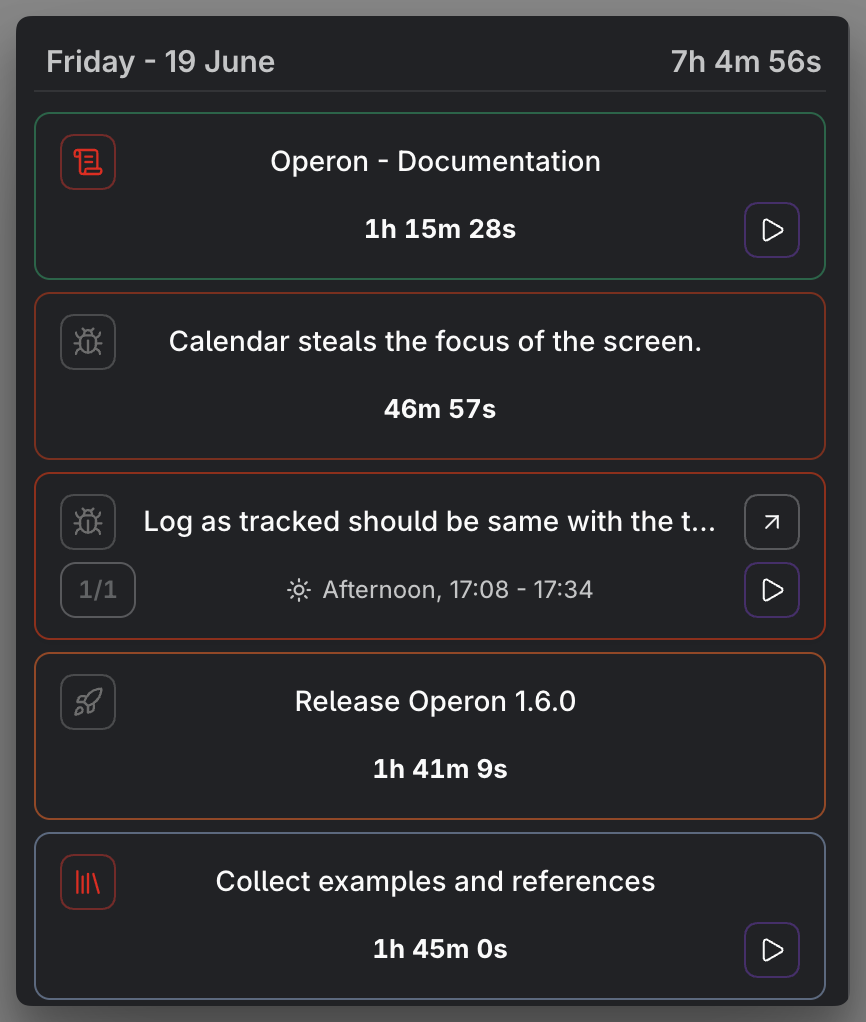The height and width of the screenshot is (1022, 866).
Task: Click the red library icon for Collect examples
Action: point(88,882)
